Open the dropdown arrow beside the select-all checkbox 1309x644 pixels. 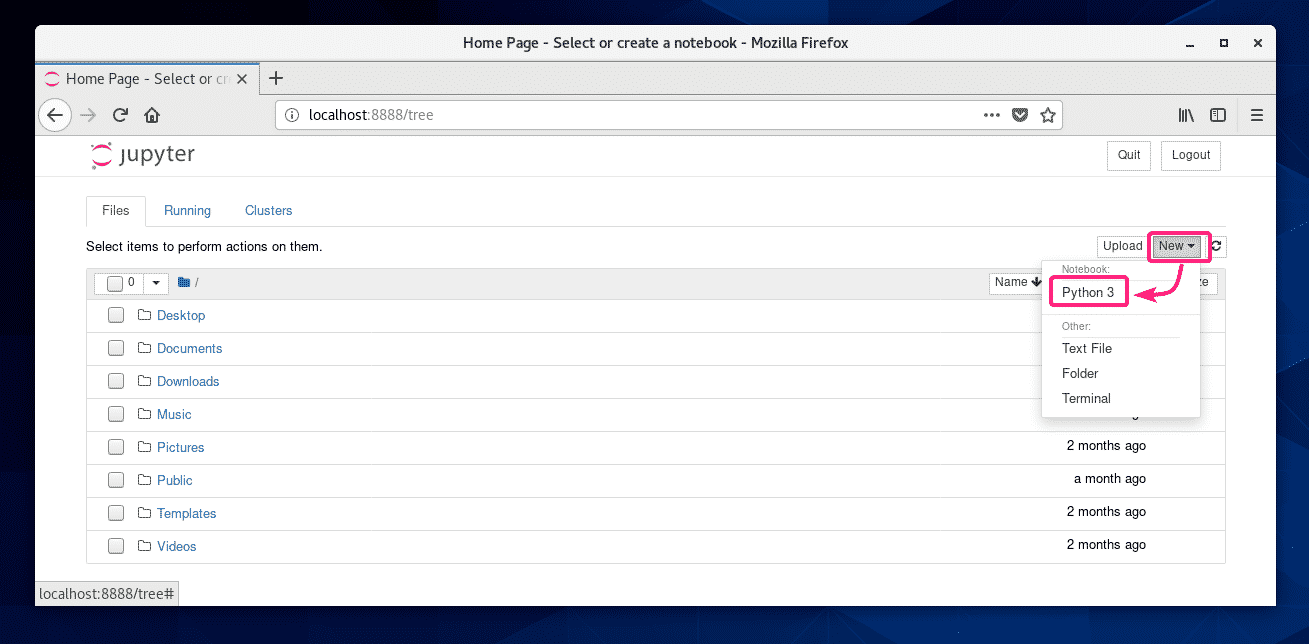pyautogui.click(x=155, y=282)
